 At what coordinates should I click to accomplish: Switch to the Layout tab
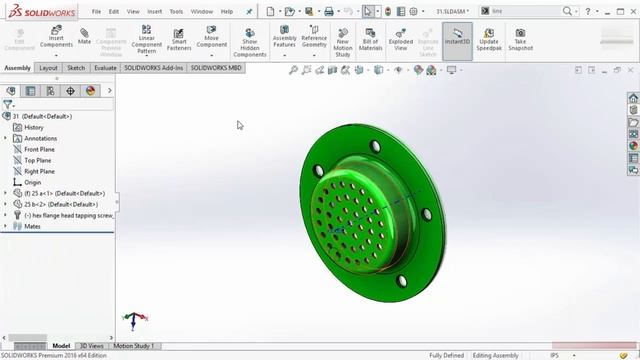(x=49, y=68)
